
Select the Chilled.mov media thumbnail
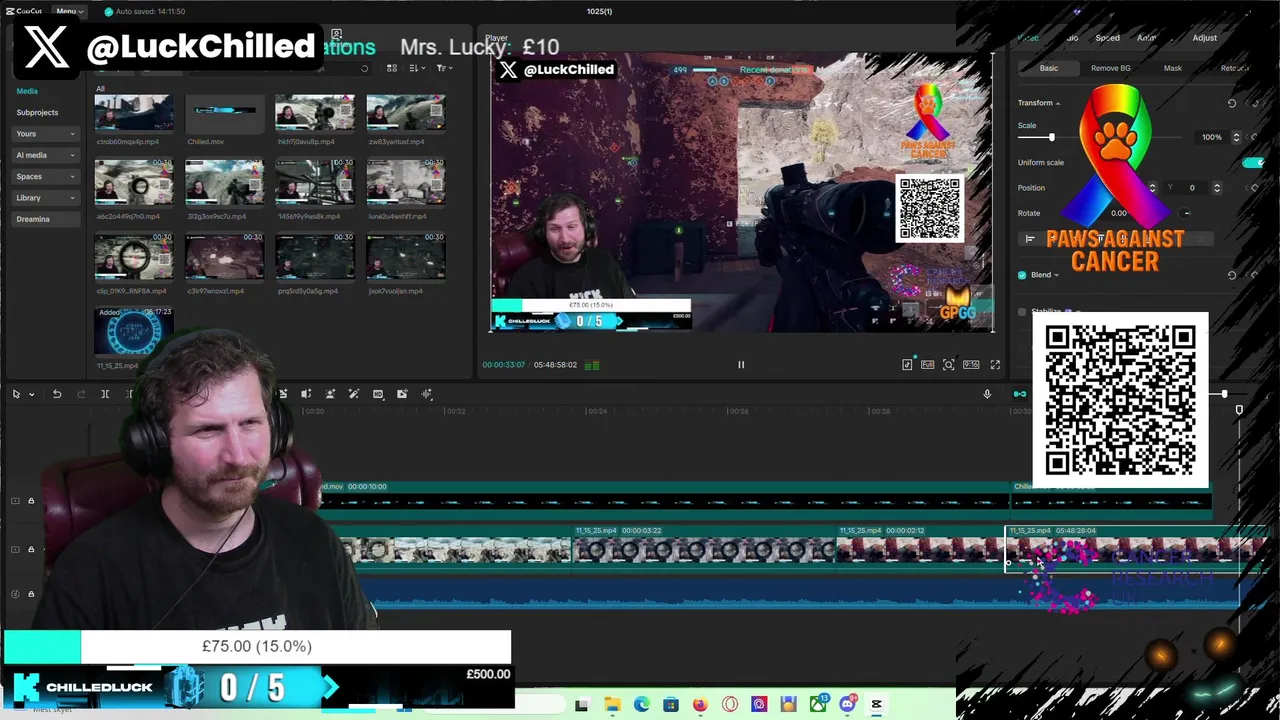(x=225, y=113)
